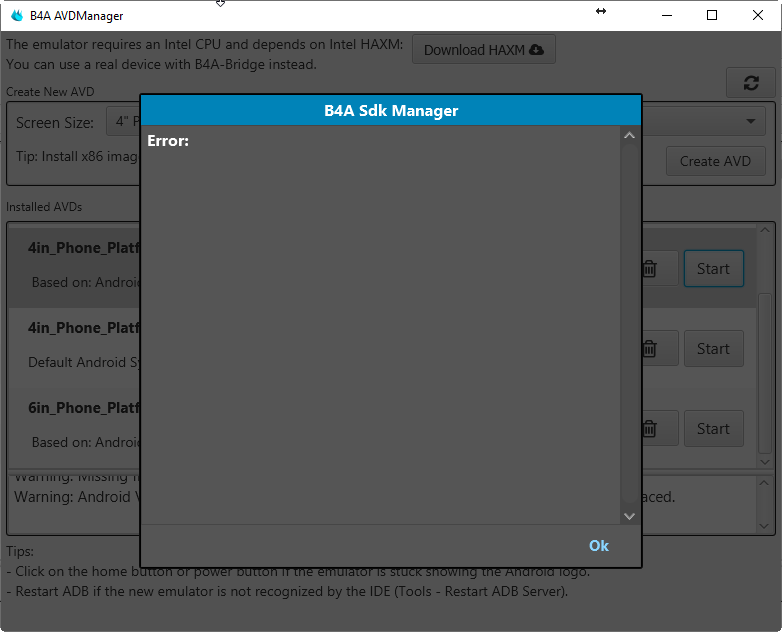782x632 pixels.
Task: Click the Create AVD button
Action: tap(715, 161)
